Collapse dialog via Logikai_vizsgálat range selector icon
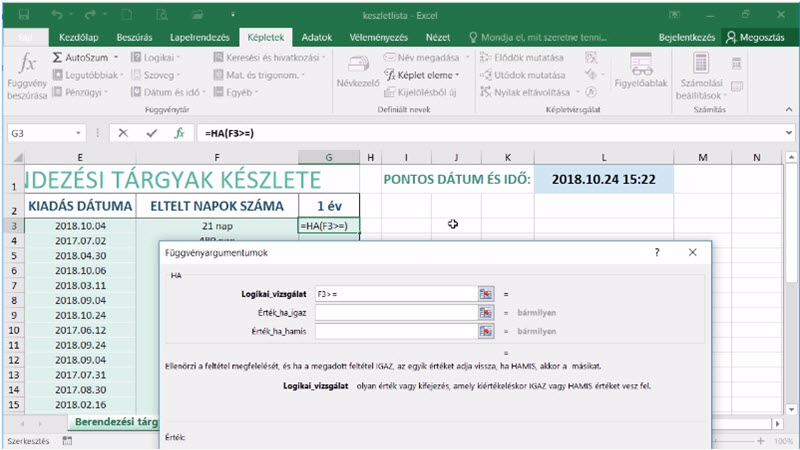 486,294
